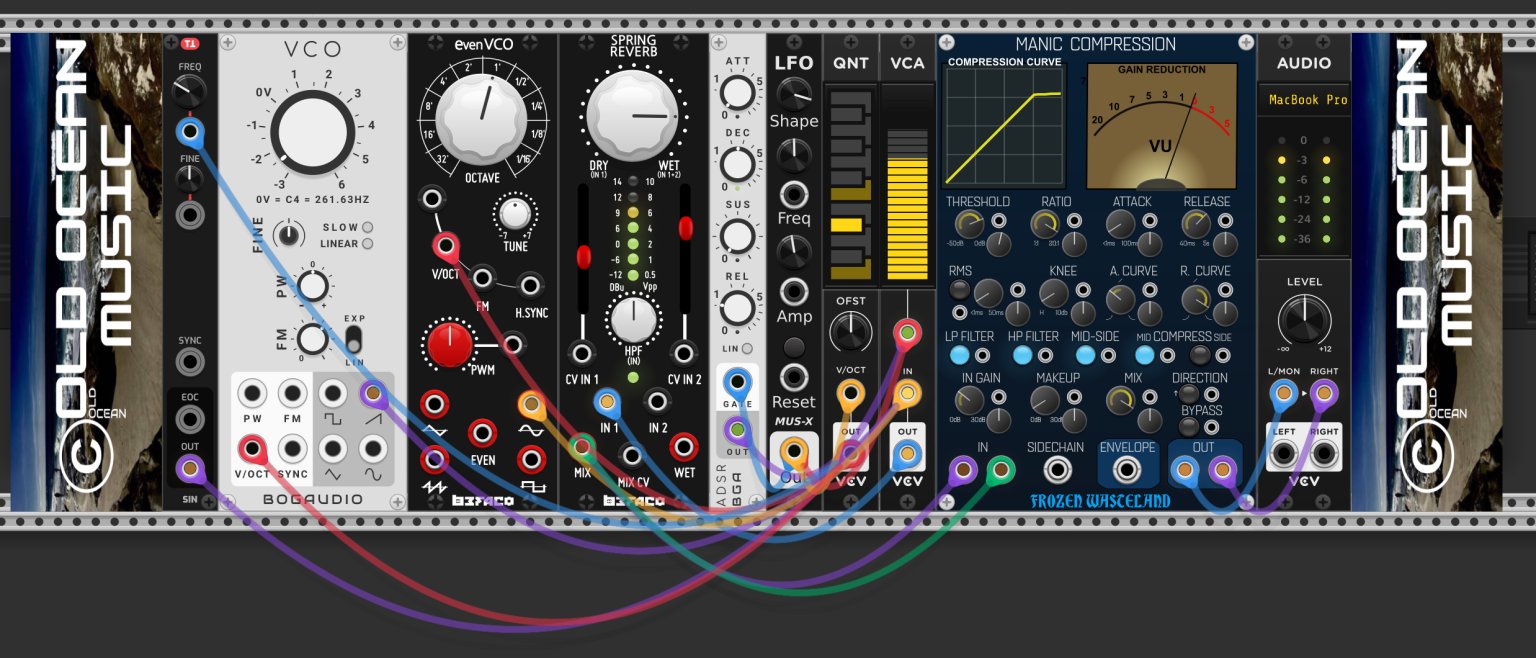The width and height of the screenshot is (1536, 658).
Task: Click the red PWM knob
Action: (450, 345)
